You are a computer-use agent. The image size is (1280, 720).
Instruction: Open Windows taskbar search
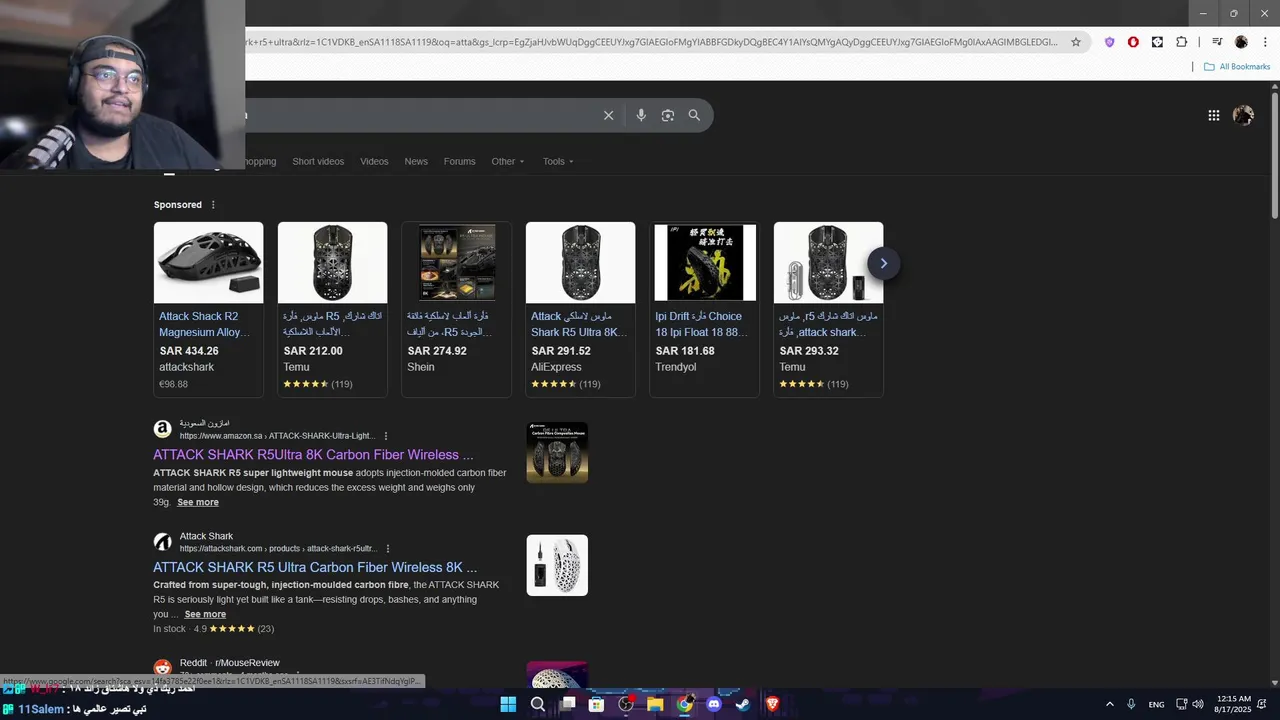click(x=537, y=704)
